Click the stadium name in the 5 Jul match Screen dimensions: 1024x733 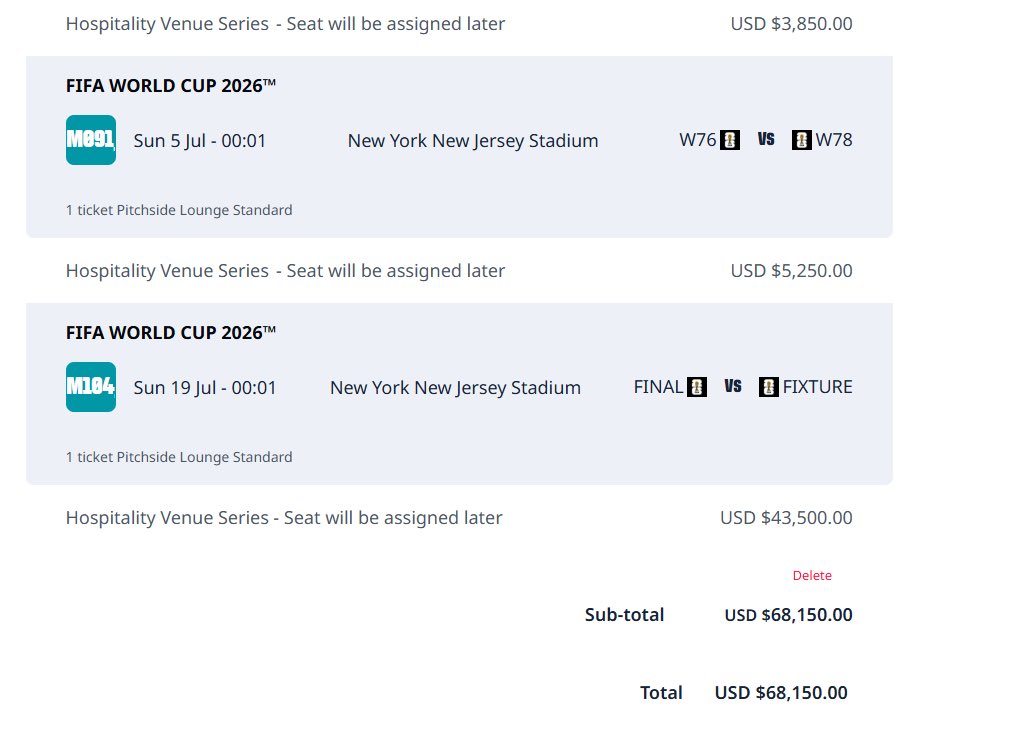(x=473, y=141)
